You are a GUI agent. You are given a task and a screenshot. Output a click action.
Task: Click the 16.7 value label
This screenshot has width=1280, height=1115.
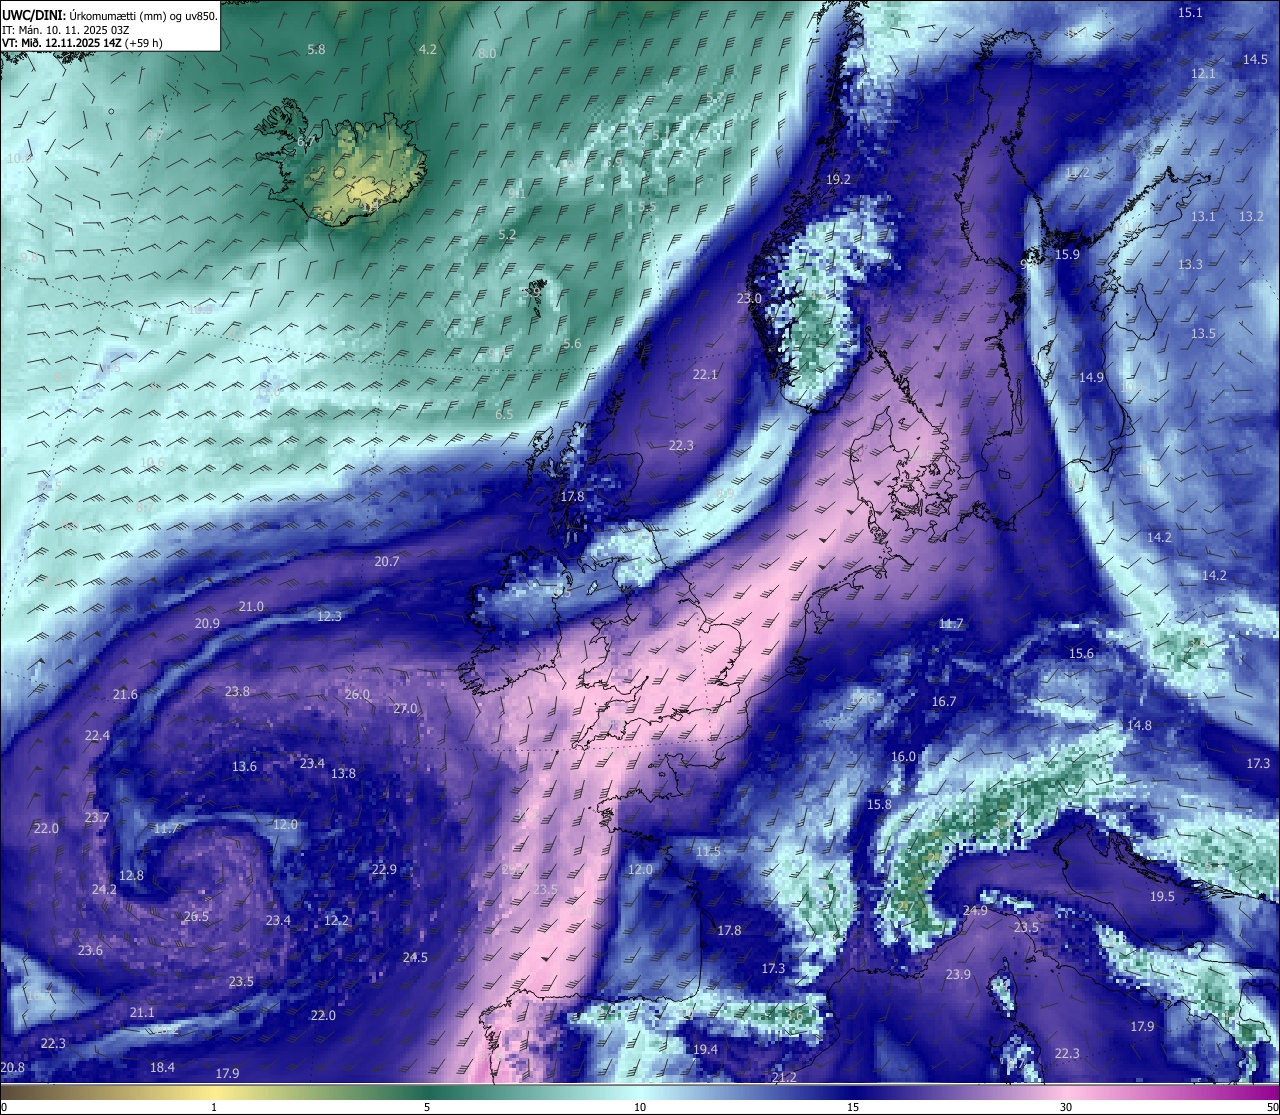(x=944, y=701)
